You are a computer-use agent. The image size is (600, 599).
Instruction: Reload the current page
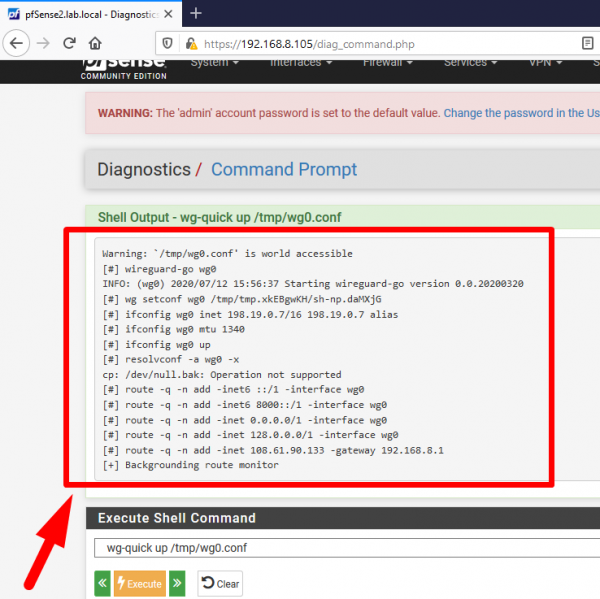pos(69,44)
